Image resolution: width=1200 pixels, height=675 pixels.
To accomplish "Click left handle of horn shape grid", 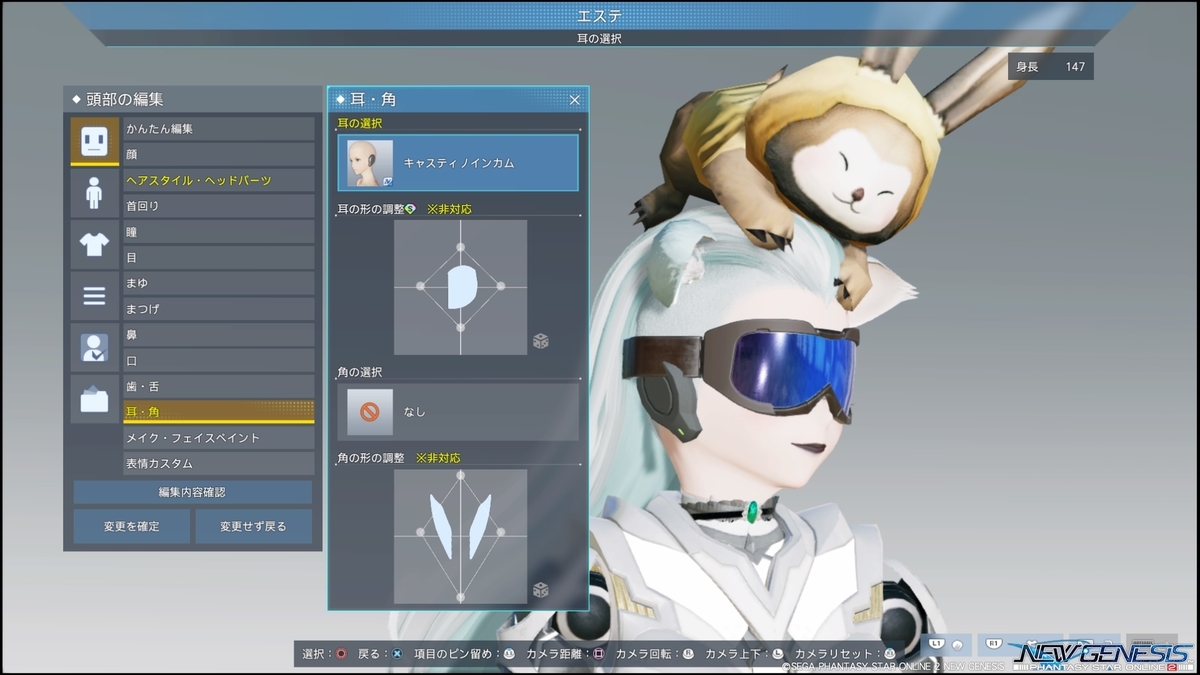I will pyautogui.click(x=420, y=532).
